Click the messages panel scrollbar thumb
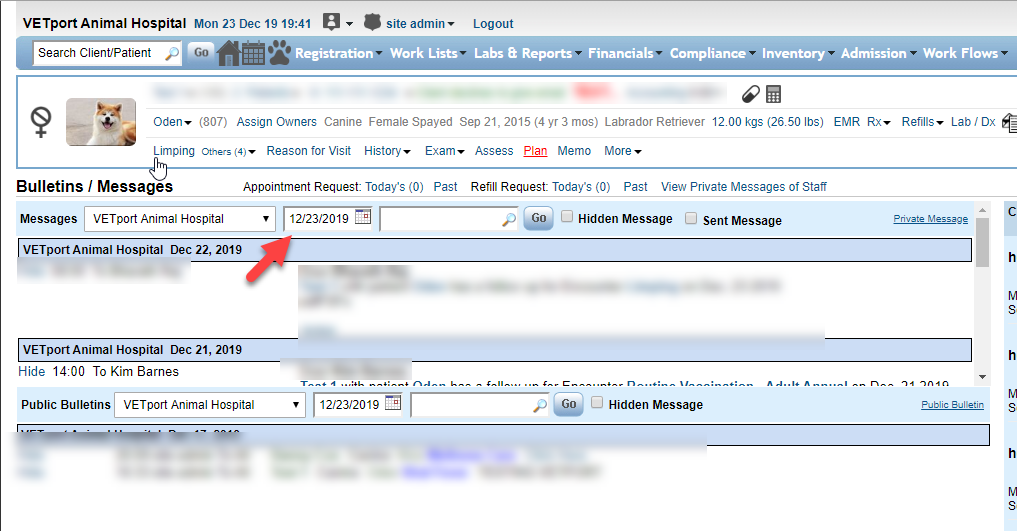This screenshot has width=1017, height=531. click(x=983, y=242)
